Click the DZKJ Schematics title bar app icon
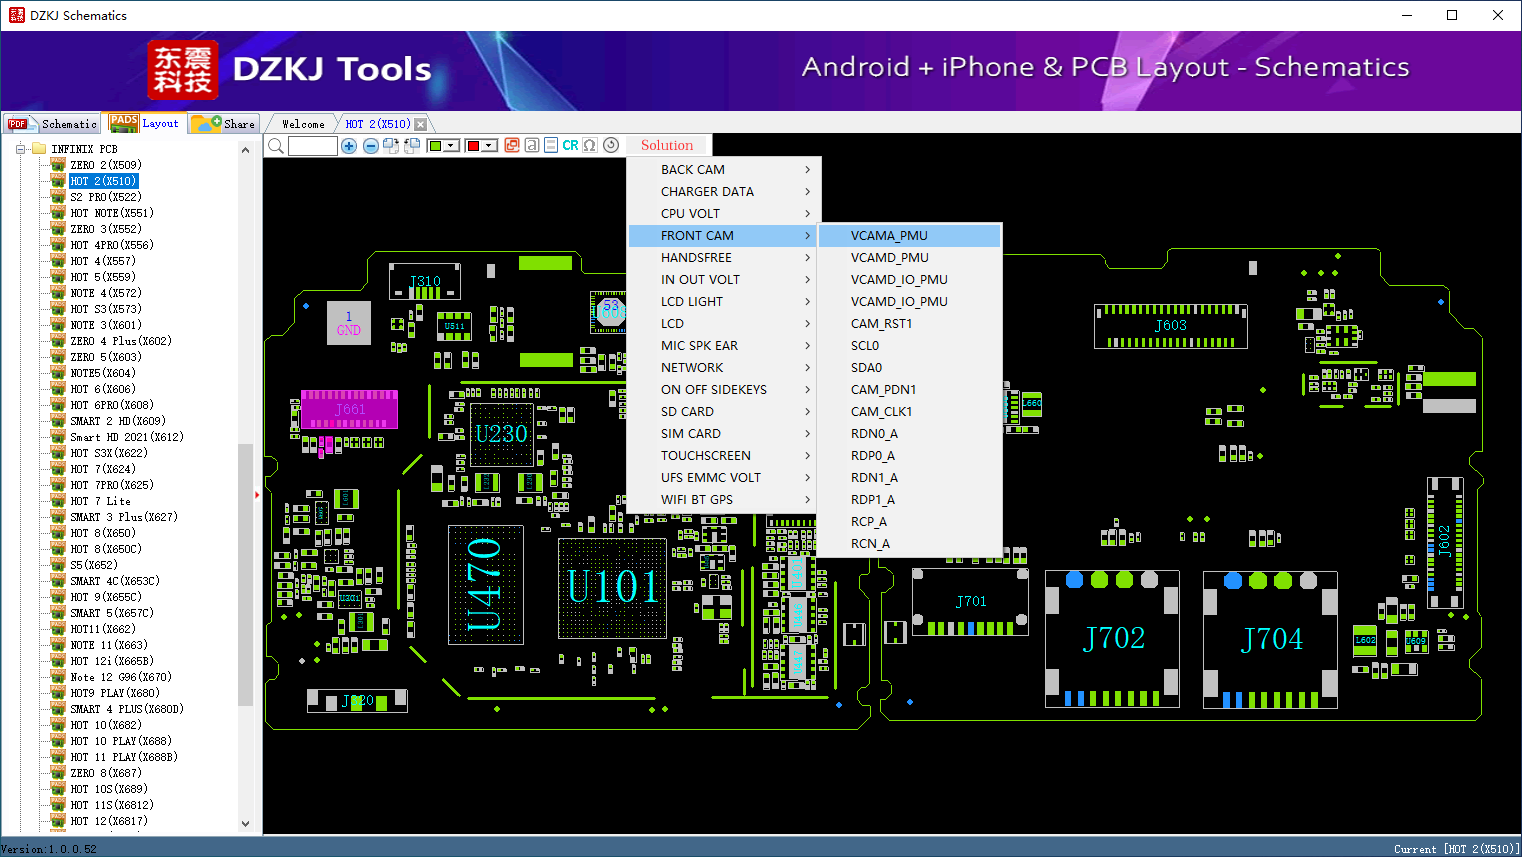The height and width of the screenshot is (857, 1522). pyautogui.click(x=16, y=15)
